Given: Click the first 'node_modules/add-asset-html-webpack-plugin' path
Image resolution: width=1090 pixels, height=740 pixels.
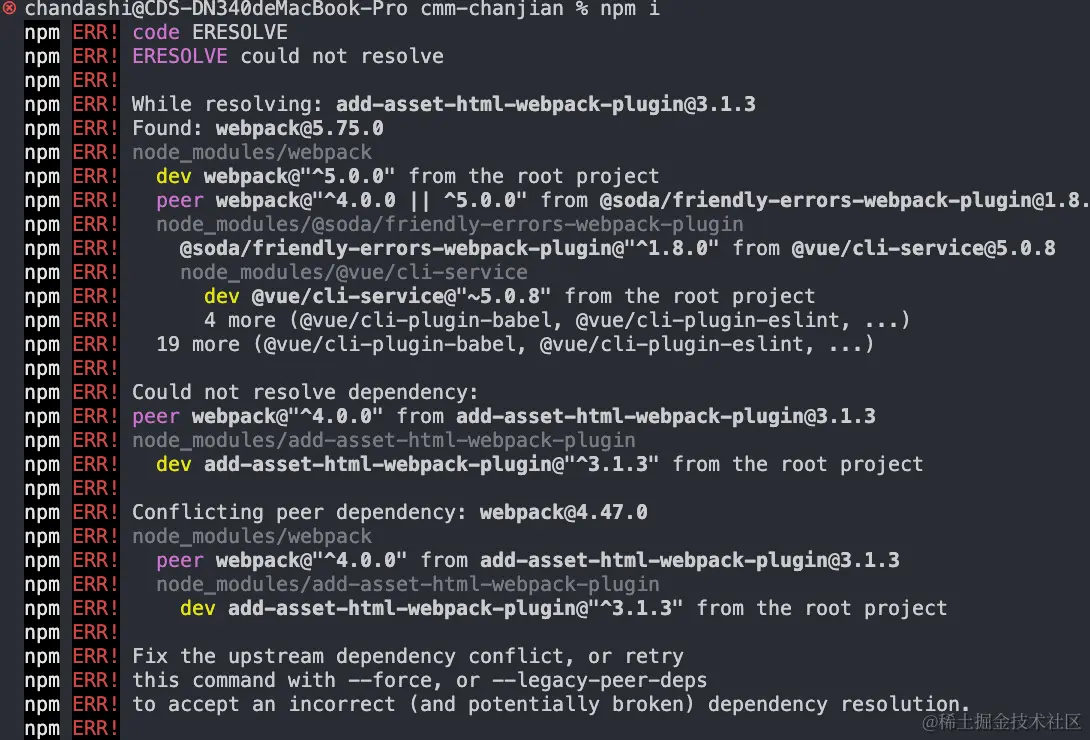Looking at the screenshot, I should pos(384,441).
